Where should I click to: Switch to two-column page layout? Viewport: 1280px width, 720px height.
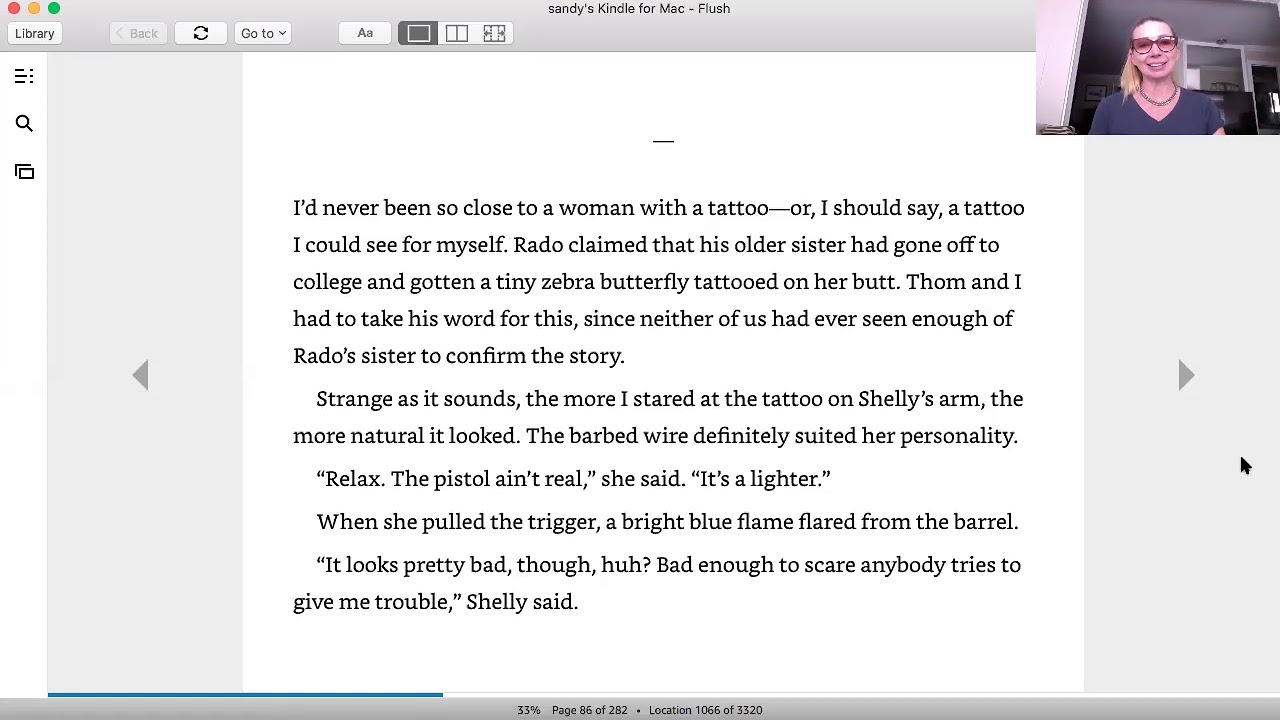[457, 33]
